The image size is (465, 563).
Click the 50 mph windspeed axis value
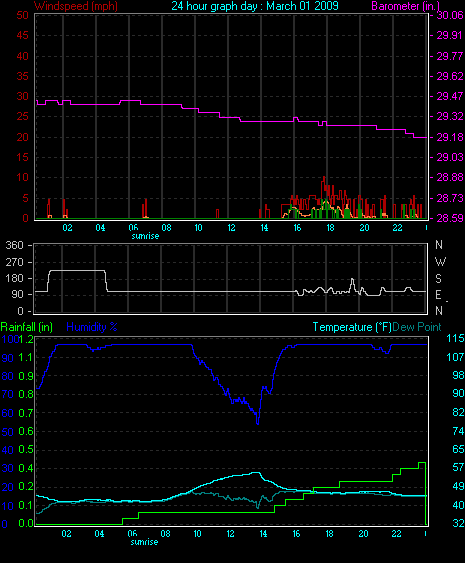click(23, 15)
